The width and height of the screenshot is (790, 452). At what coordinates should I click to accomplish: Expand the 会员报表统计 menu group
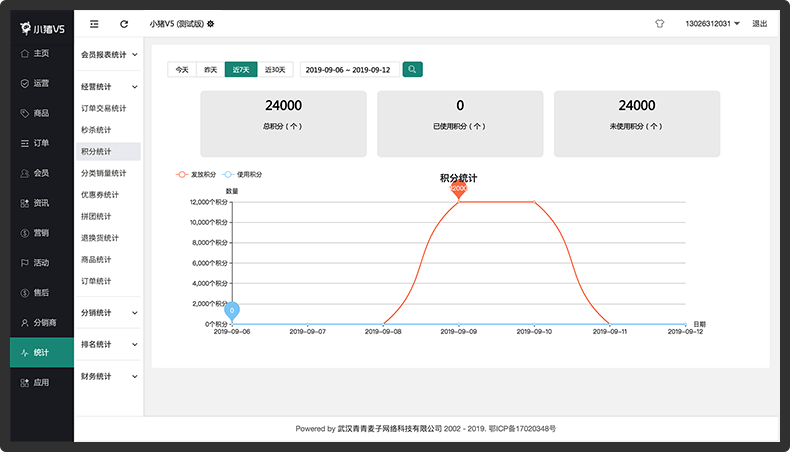click(109, 54)
